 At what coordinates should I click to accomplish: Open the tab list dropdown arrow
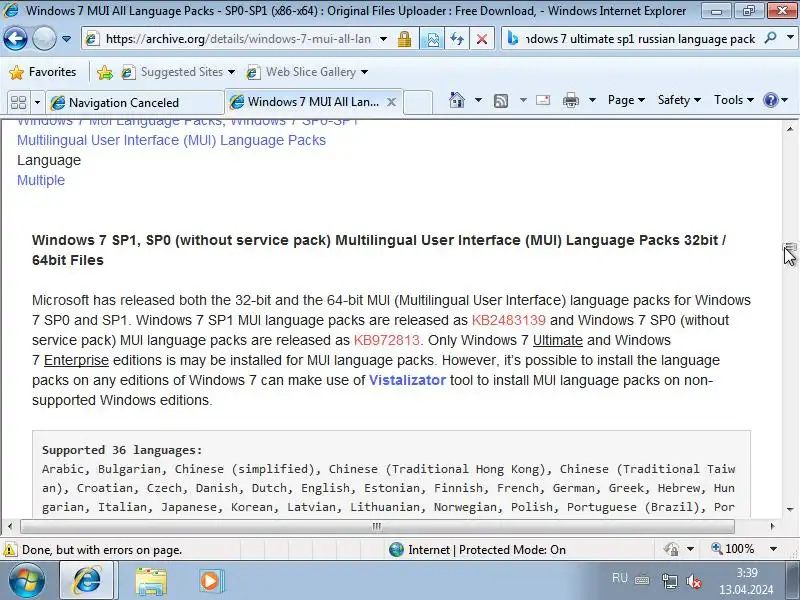click(x=37, y=102)
